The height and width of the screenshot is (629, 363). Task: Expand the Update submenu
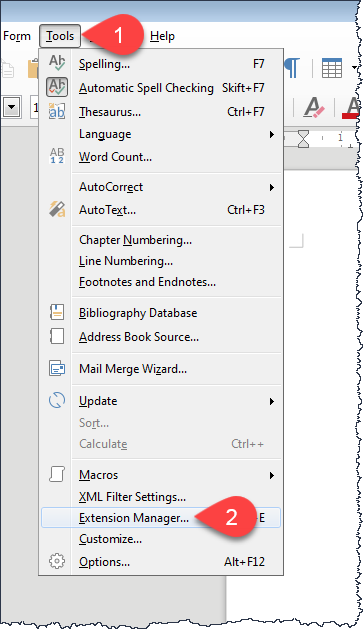[x=161, y=401]
